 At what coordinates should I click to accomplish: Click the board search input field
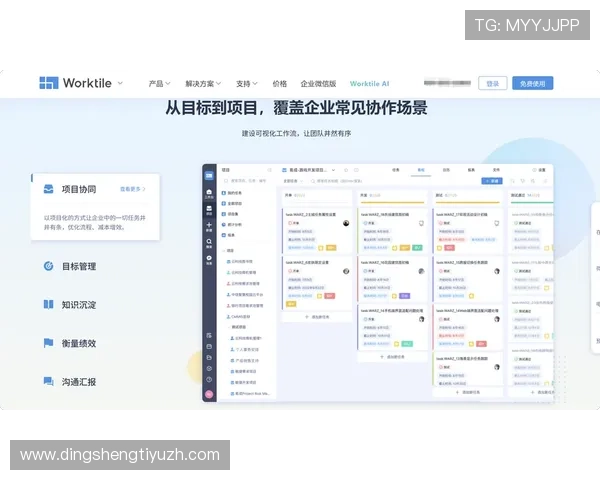pyautogui.click(x=336, y=181)
